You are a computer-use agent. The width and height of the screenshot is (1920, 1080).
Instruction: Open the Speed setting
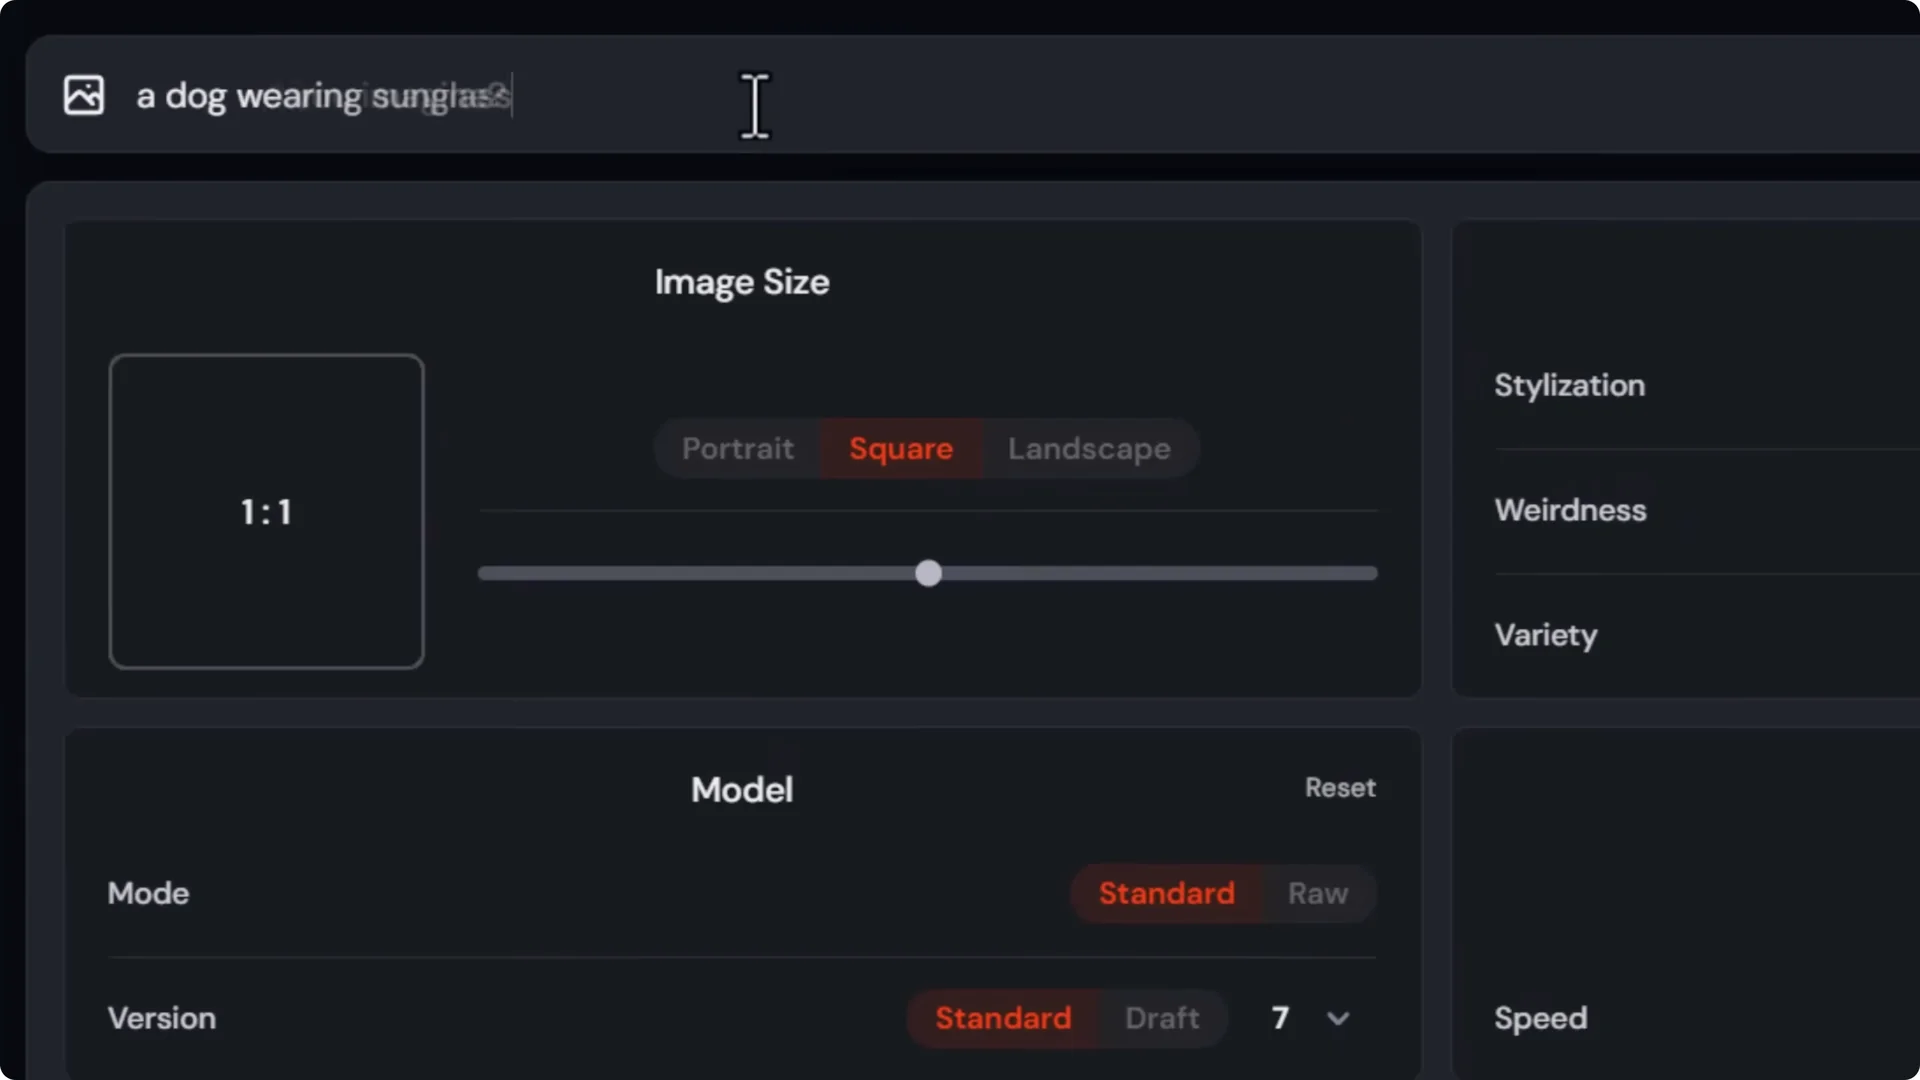tap(1540, 1018)
